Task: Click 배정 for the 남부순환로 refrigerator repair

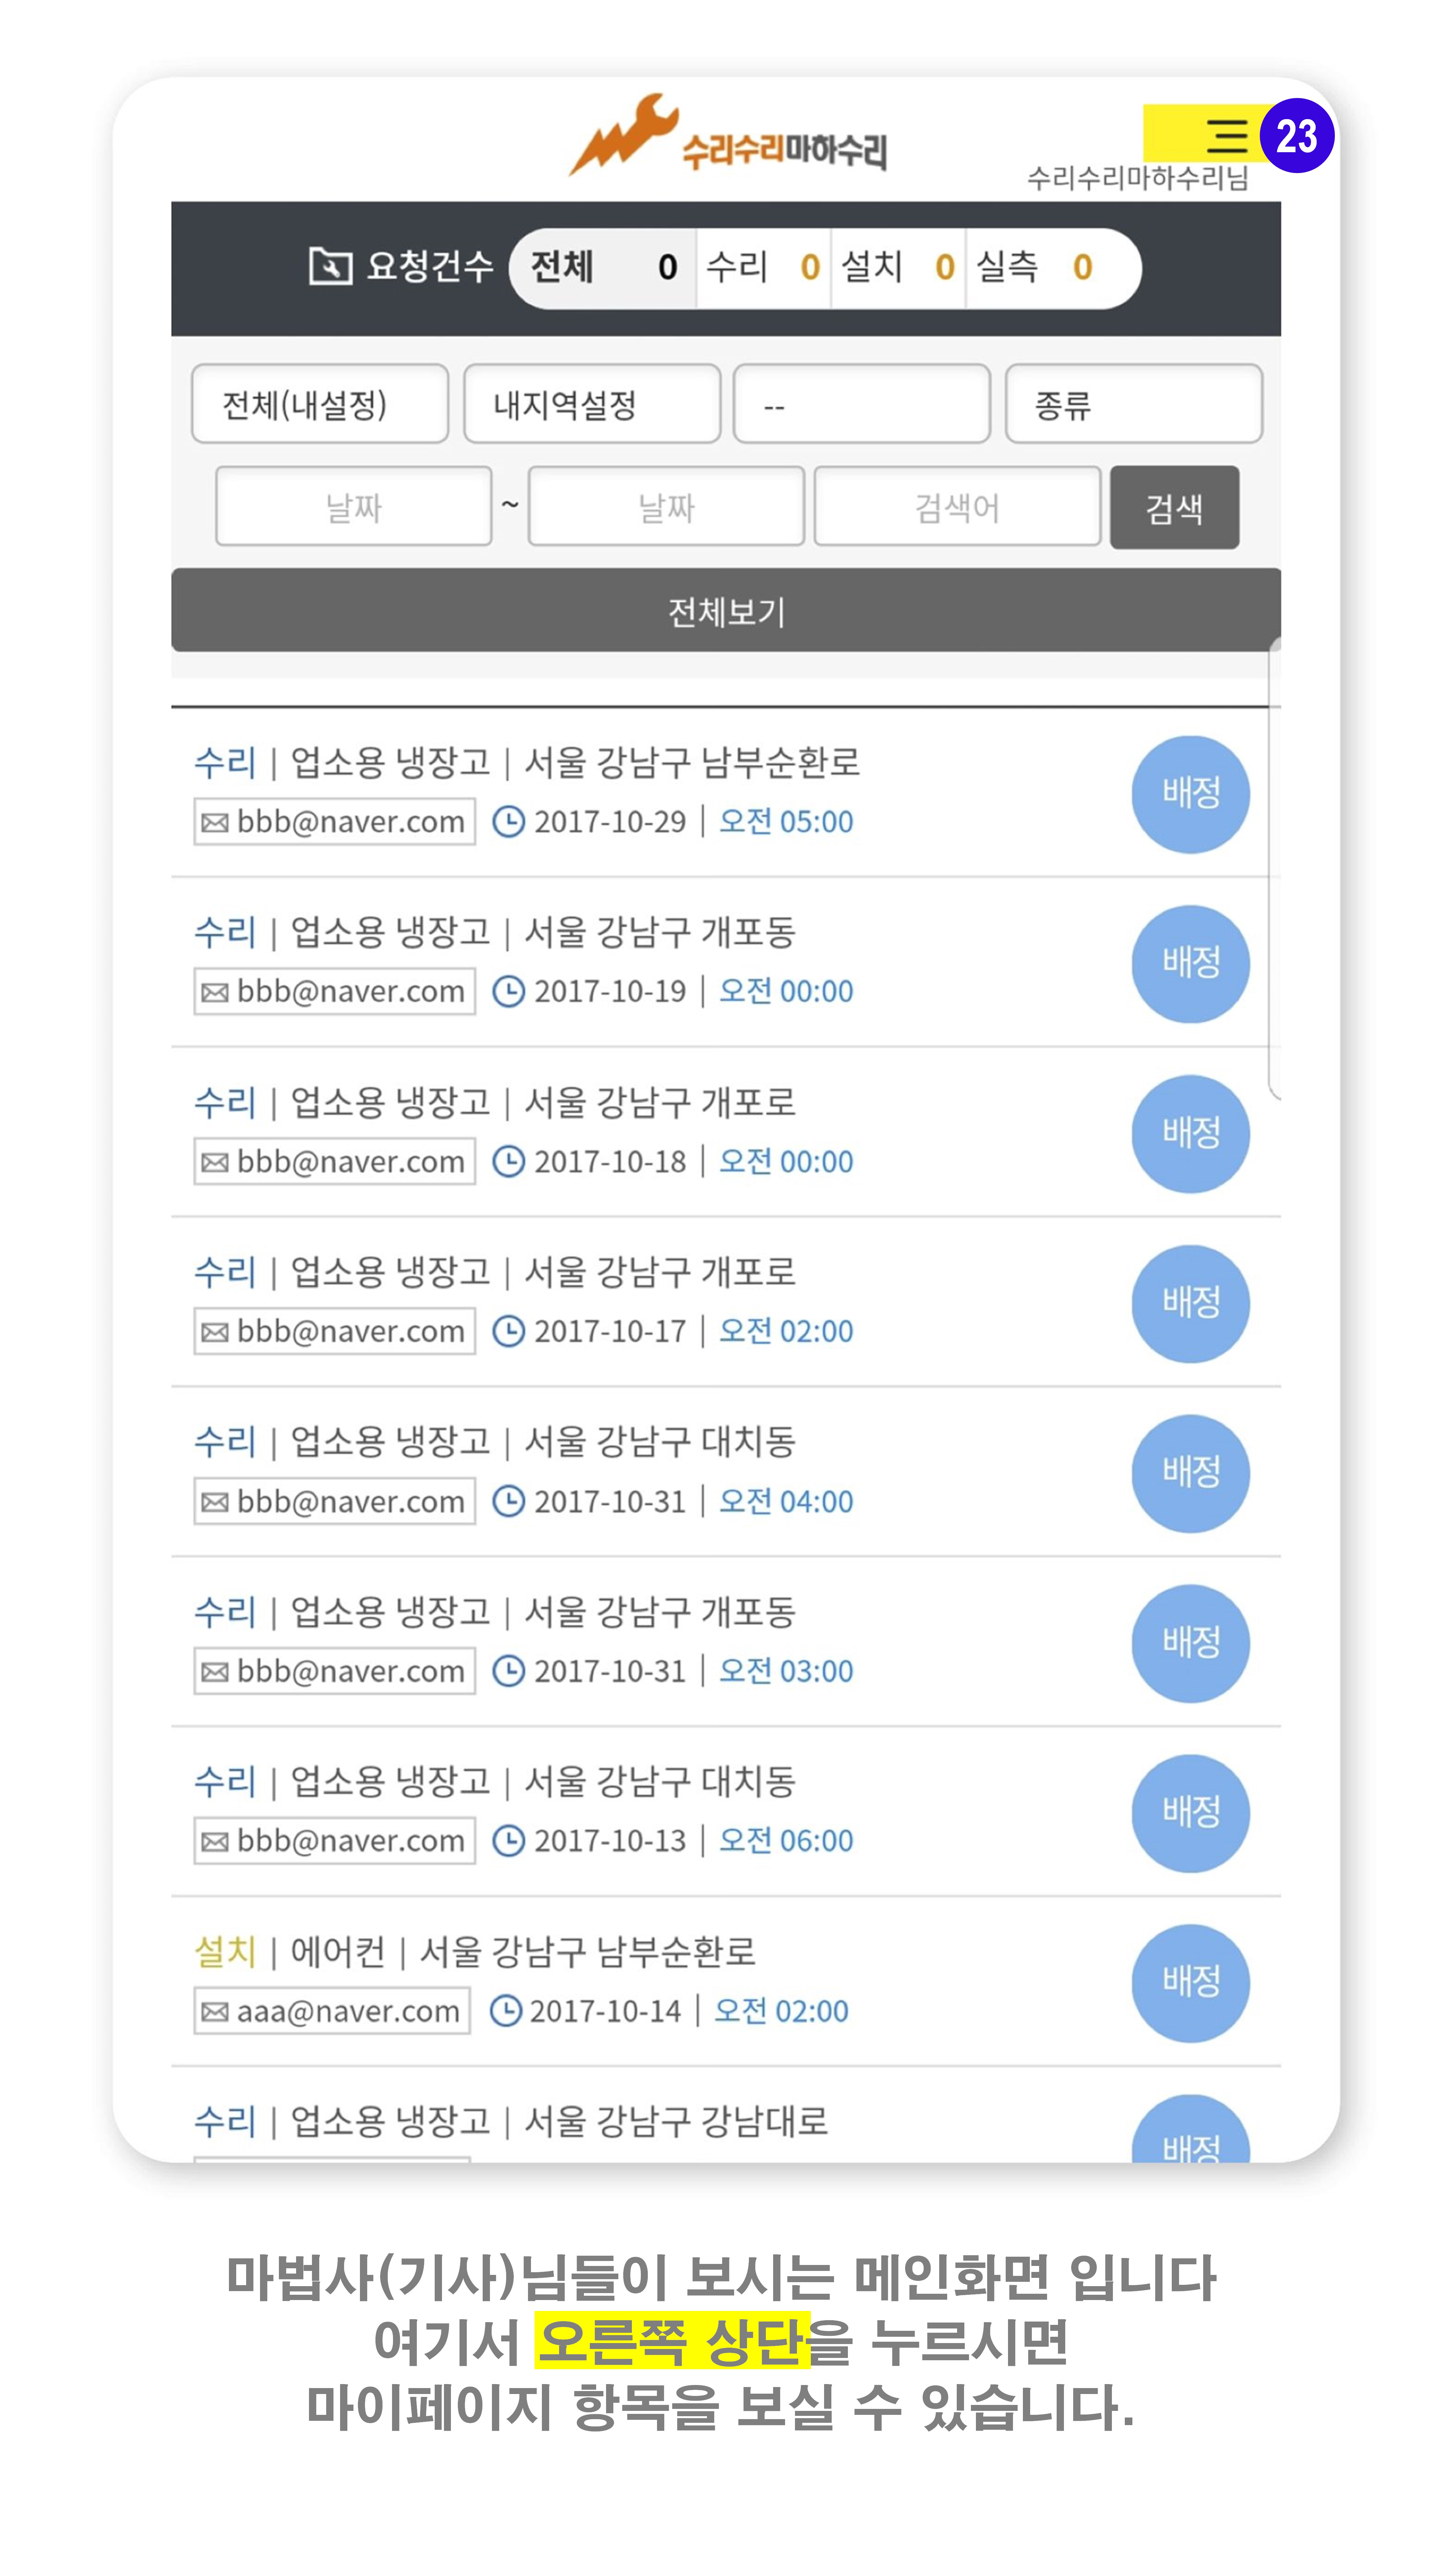Action: pyautogui.click(x=1190, y=794)
